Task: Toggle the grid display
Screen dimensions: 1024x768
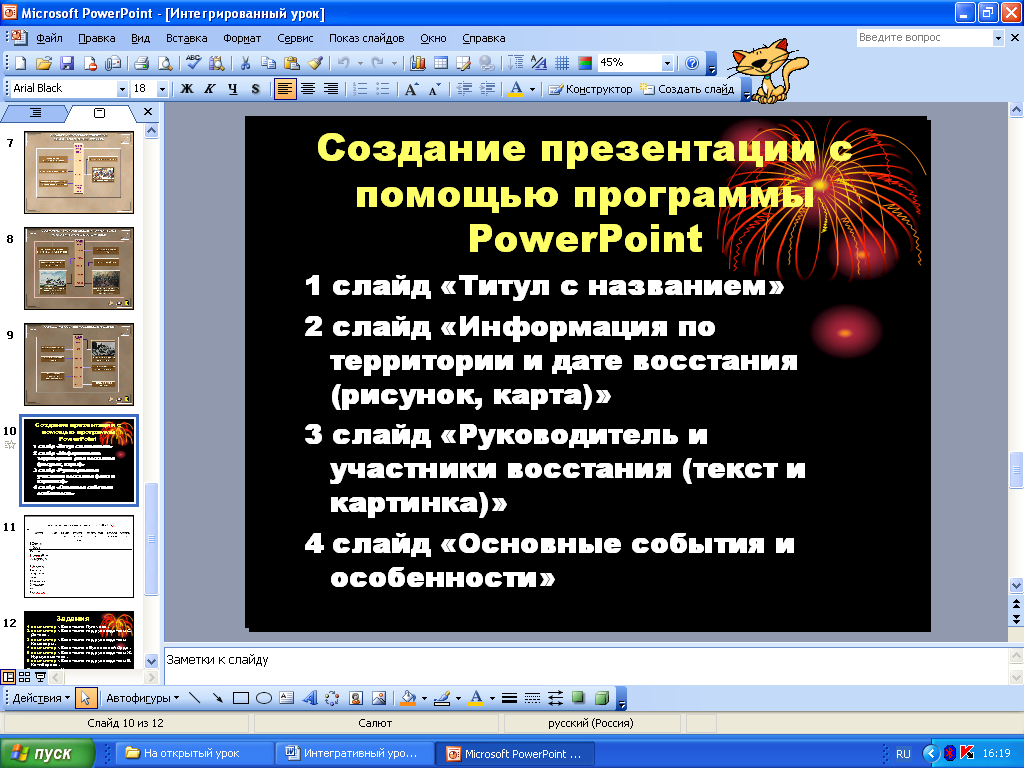Action: pos(562,63)
